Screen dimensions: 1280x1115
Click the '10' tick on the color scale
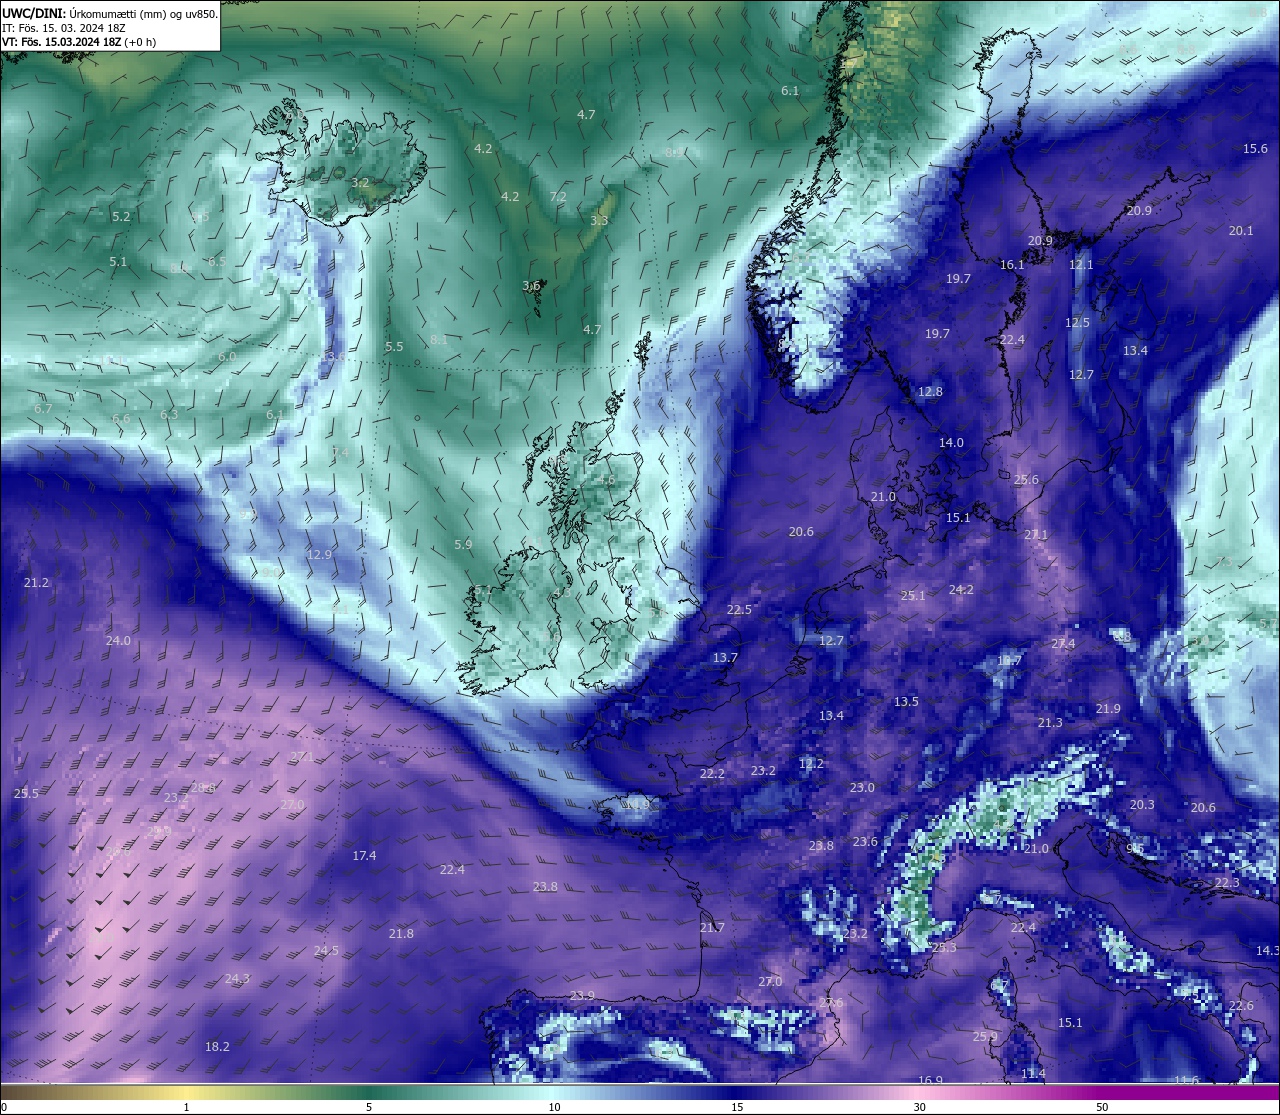point(554,1107)
